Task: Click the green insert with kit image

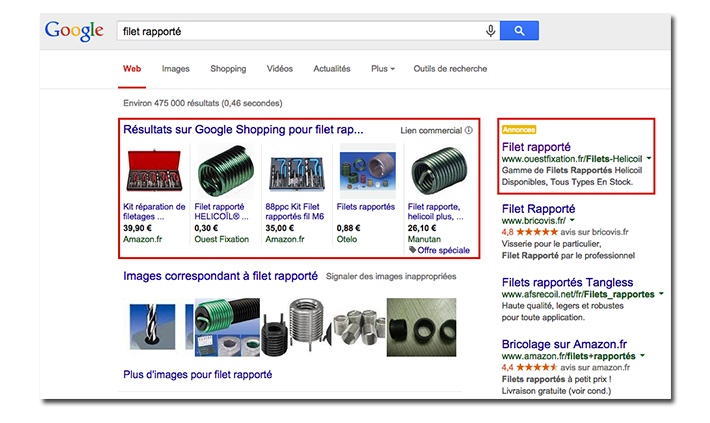Action: [x=227, y=327]
